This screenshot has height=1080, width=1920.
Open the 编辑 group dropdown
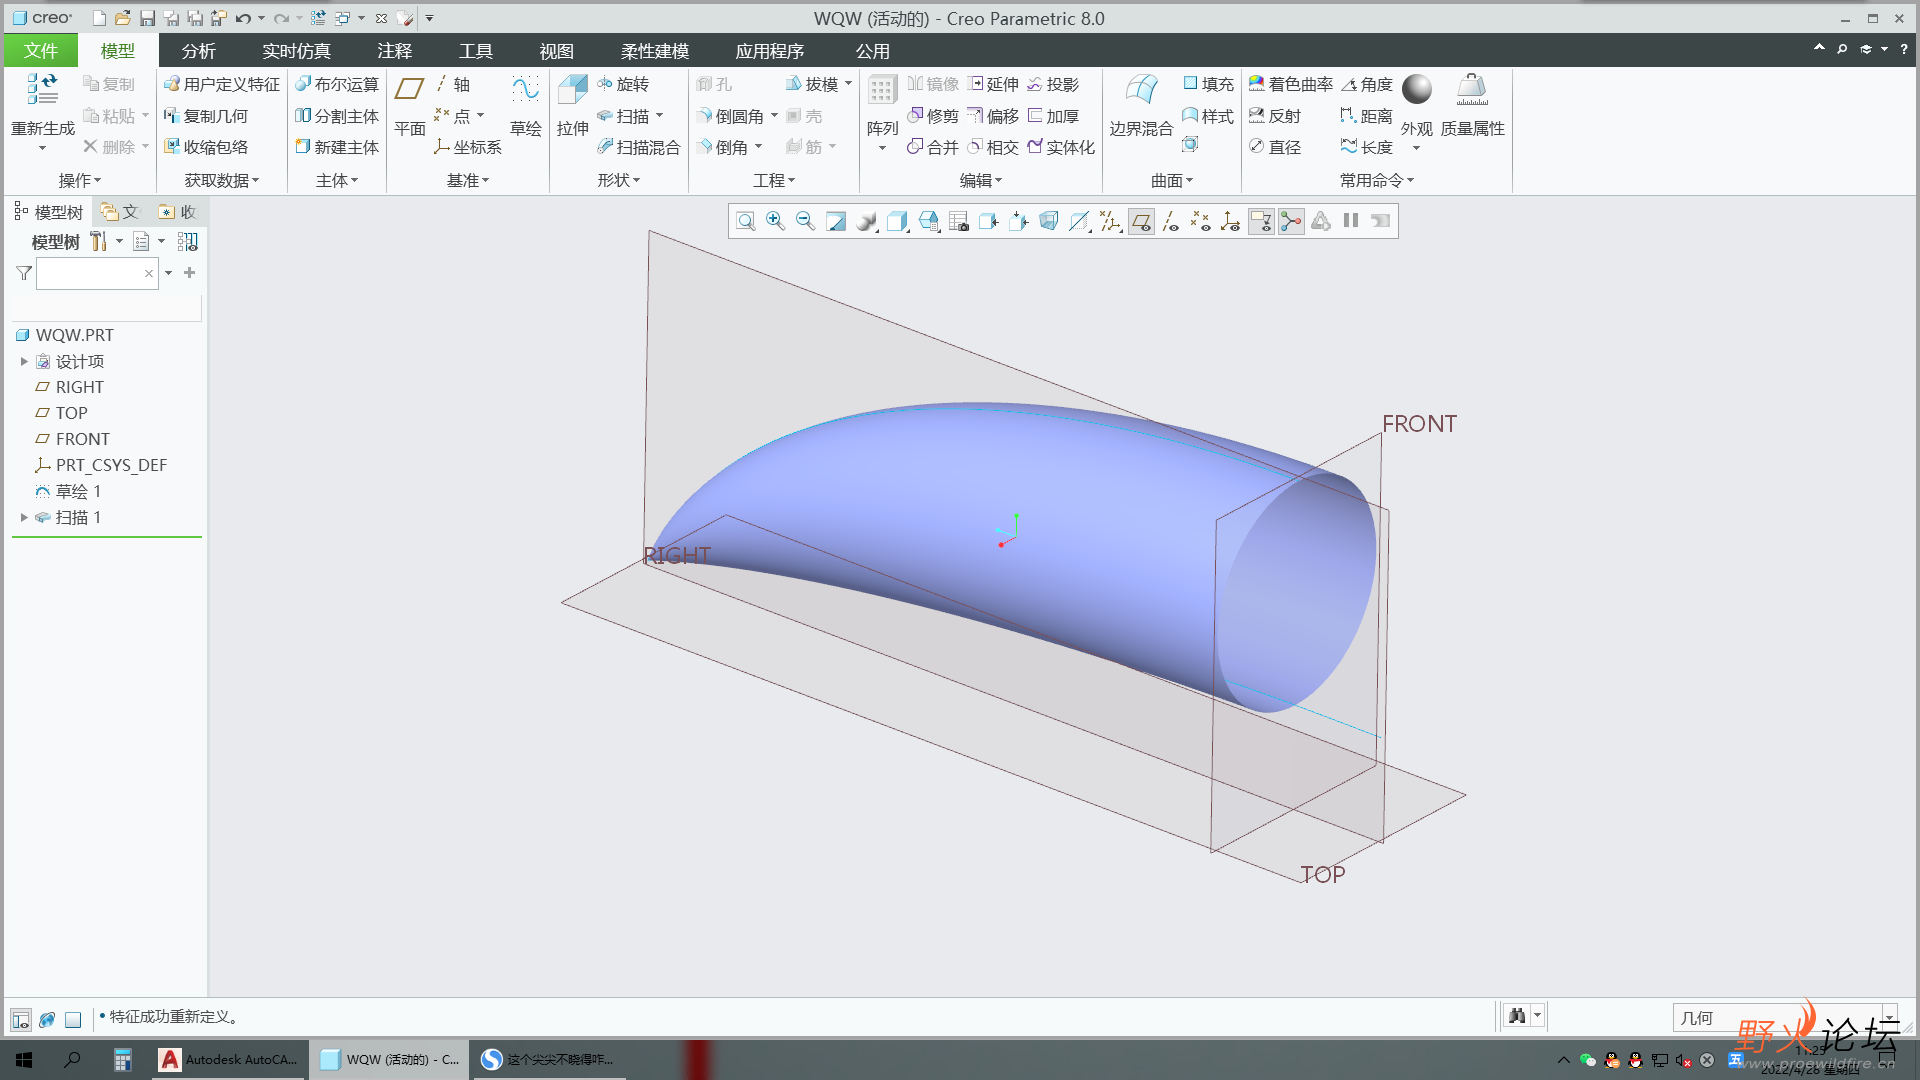[x=981, y=180]
